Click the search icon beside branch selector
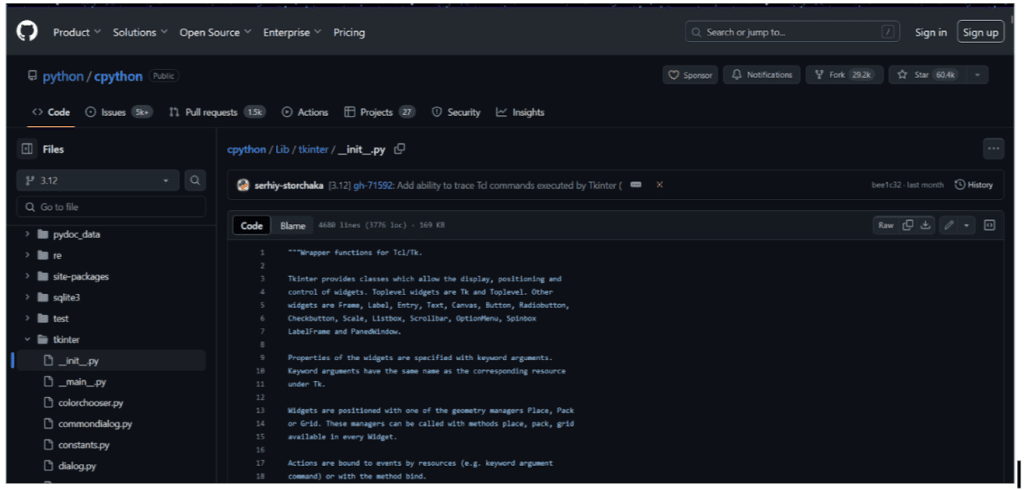The height and width of the screenshot is (490, 1024). point(195,181)
